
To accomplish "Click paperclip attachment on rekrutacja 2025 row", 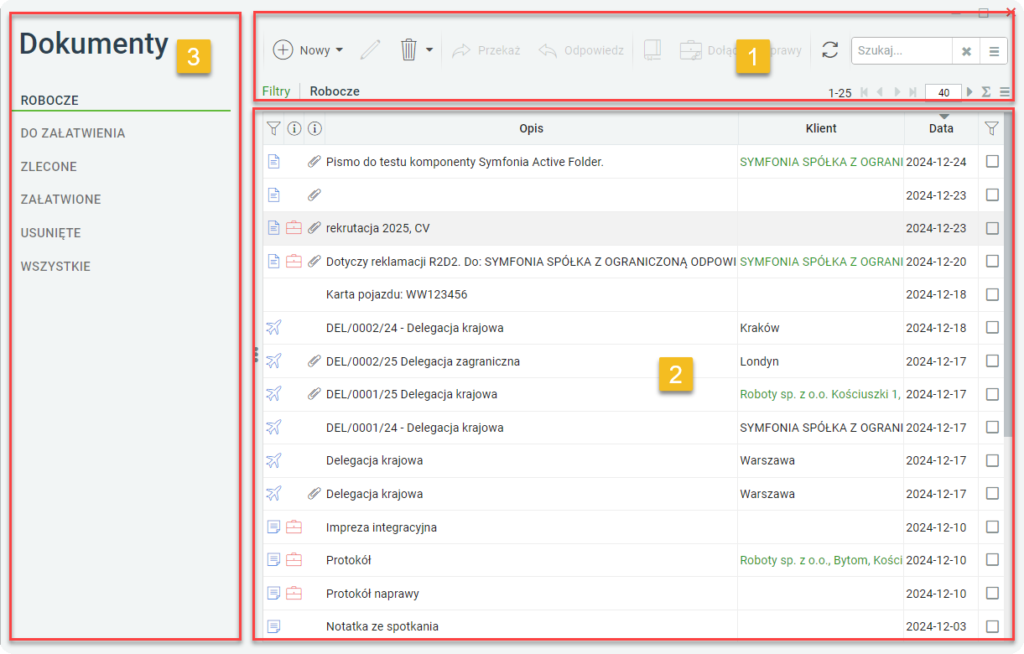I will 314,227.
